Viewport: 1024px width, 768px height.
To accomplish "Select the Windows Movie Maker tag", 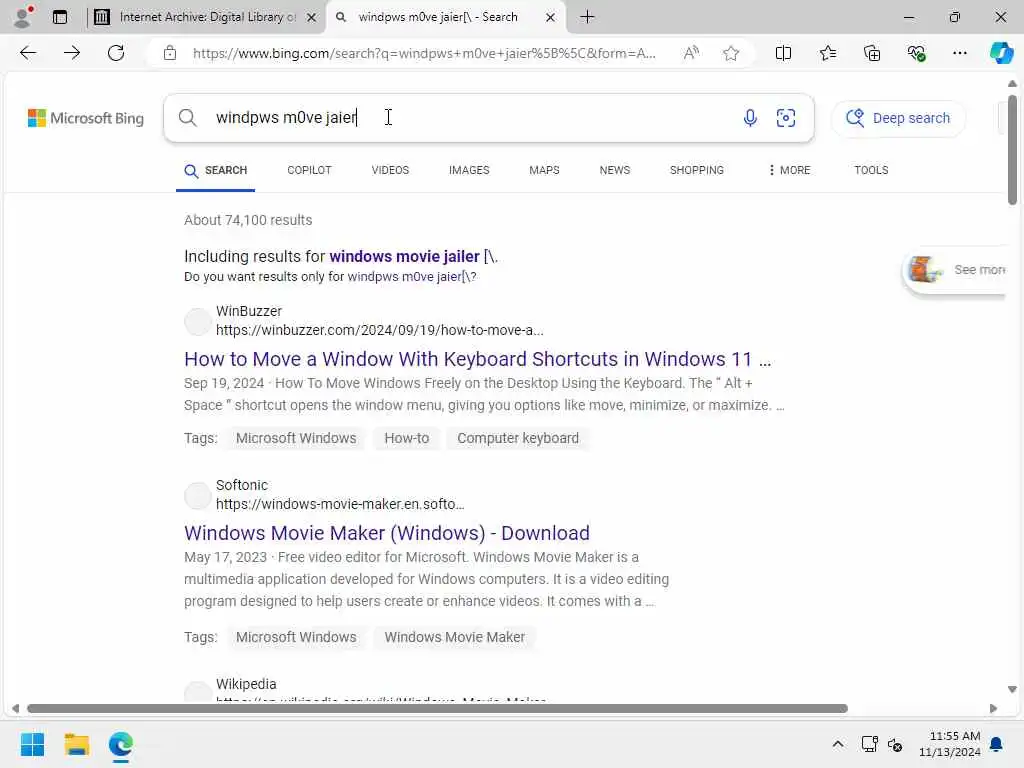I will 455,637.
